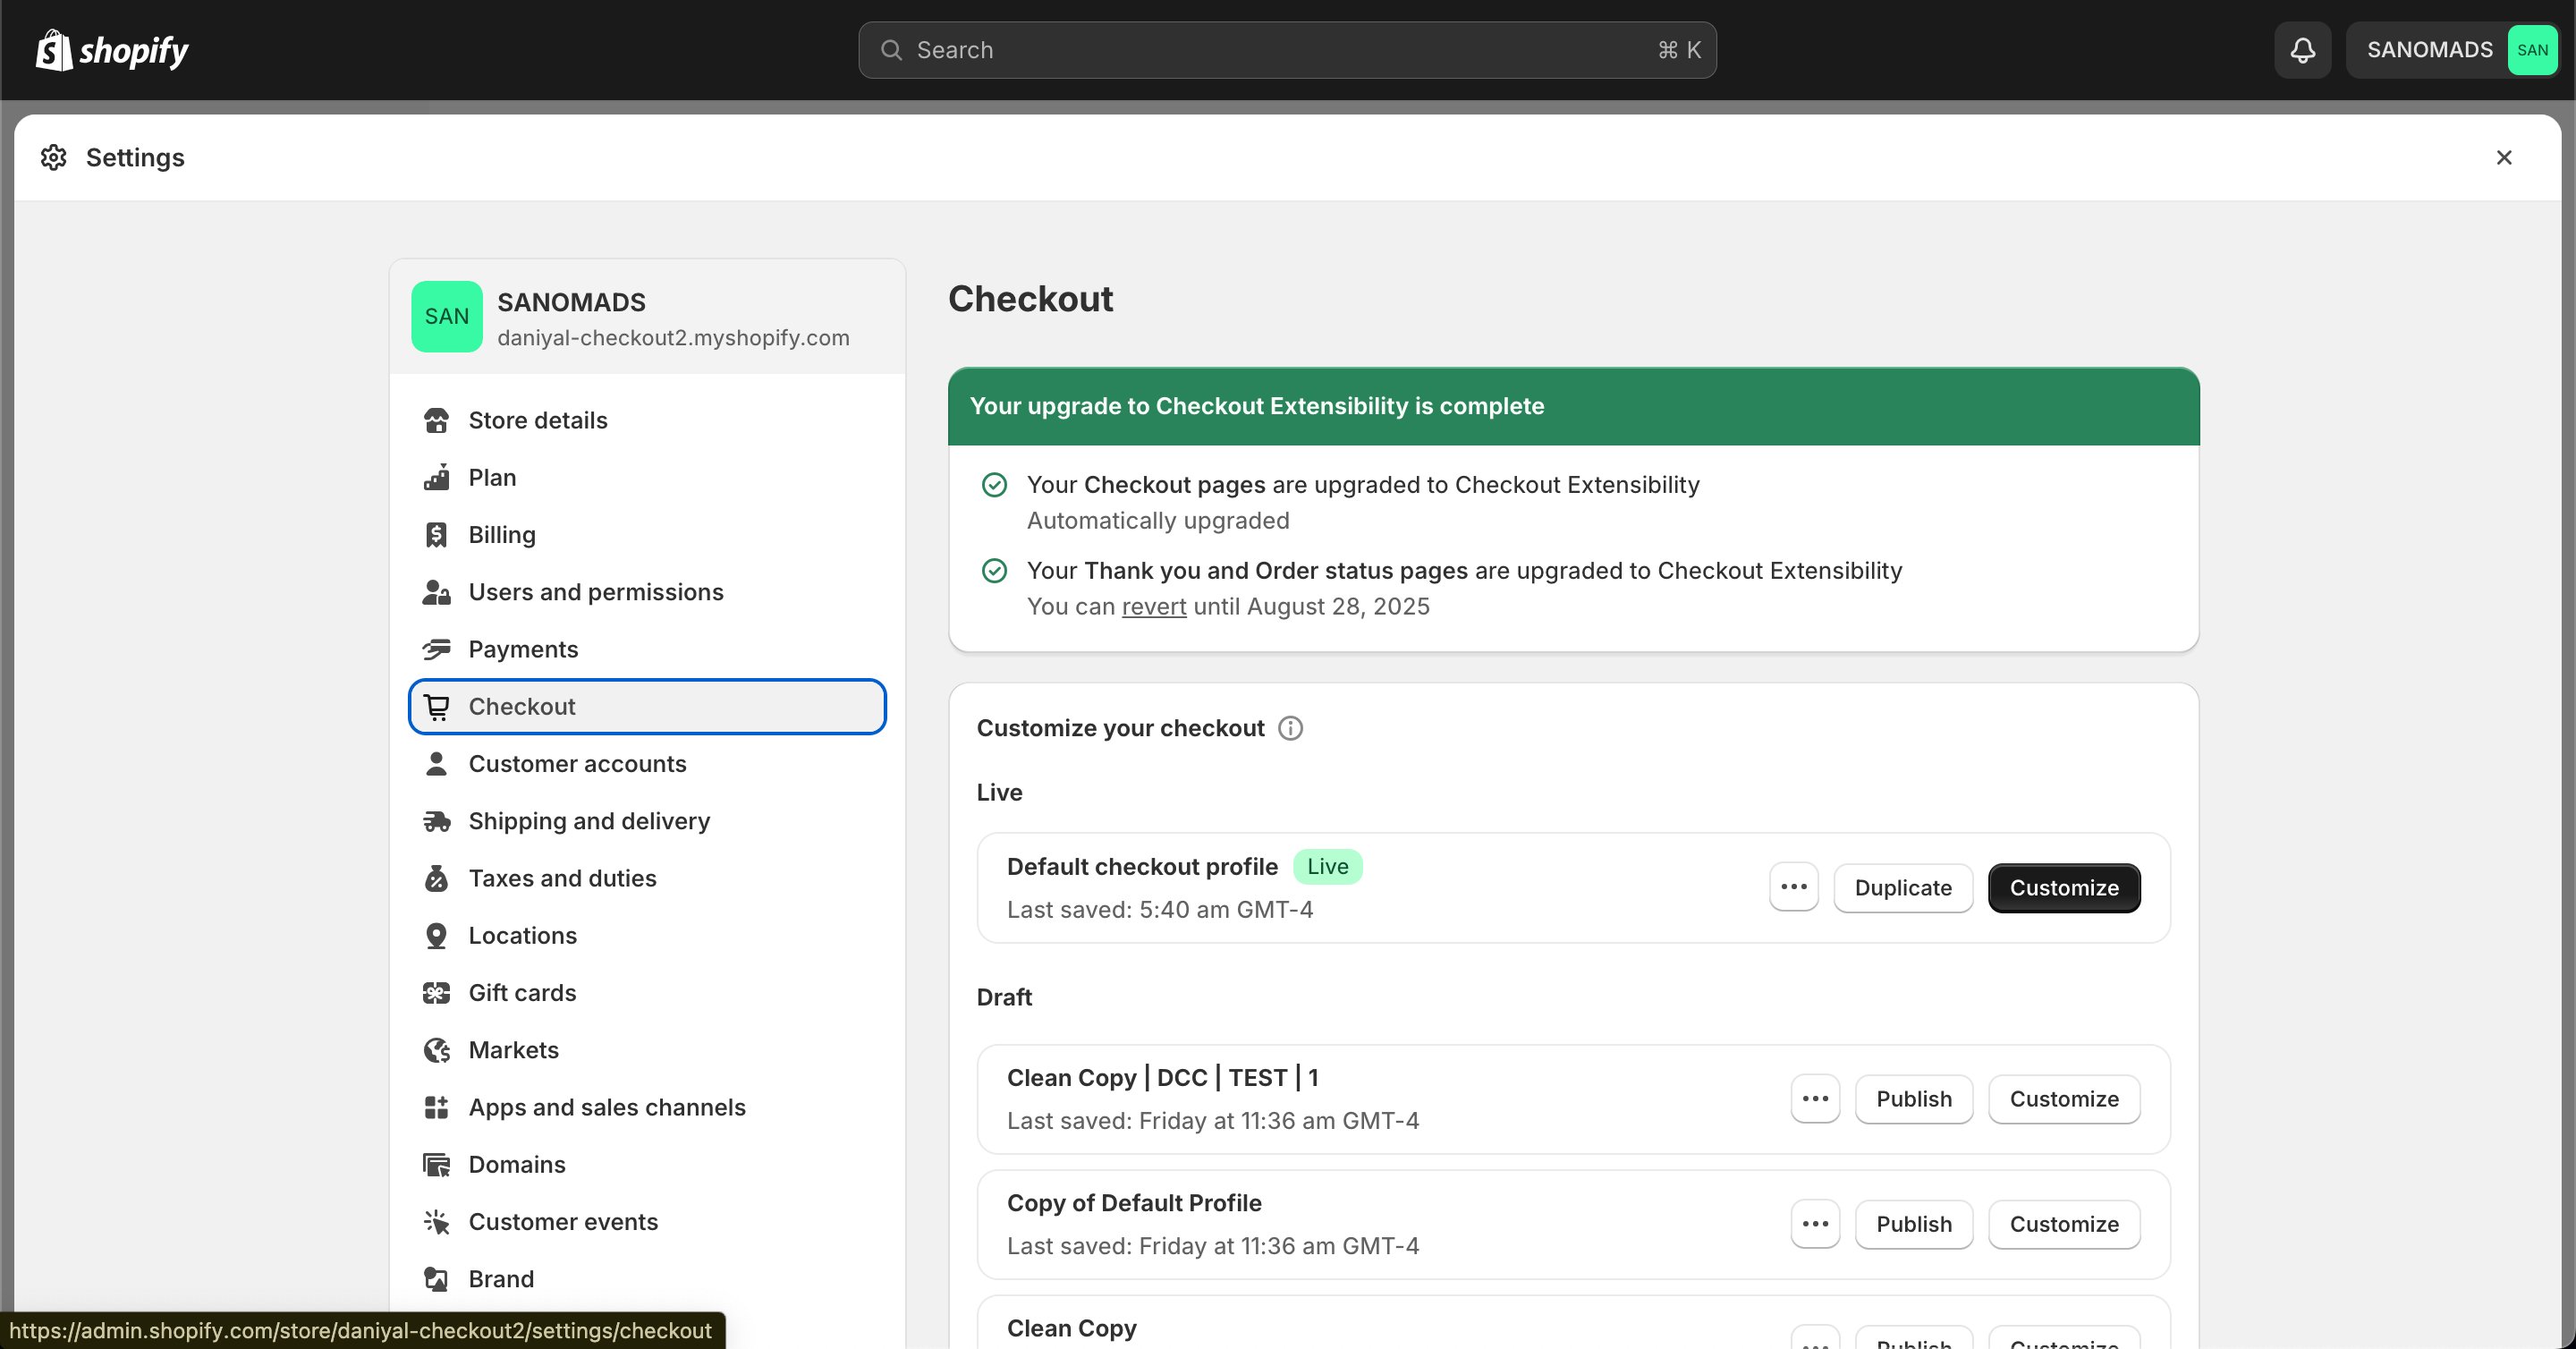Publish Clean Copy | DCC | TEST | 1

tap(1913, 1098)
